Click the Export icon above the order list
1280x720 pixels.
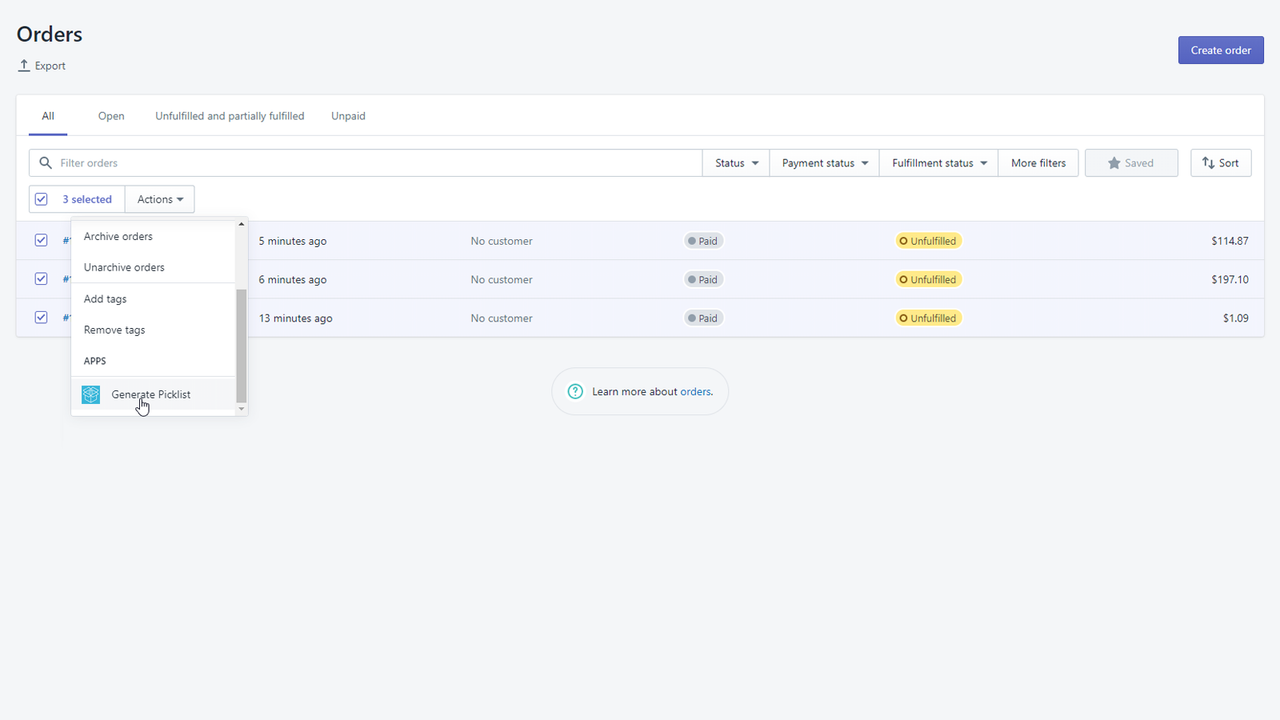pos(22,65)
